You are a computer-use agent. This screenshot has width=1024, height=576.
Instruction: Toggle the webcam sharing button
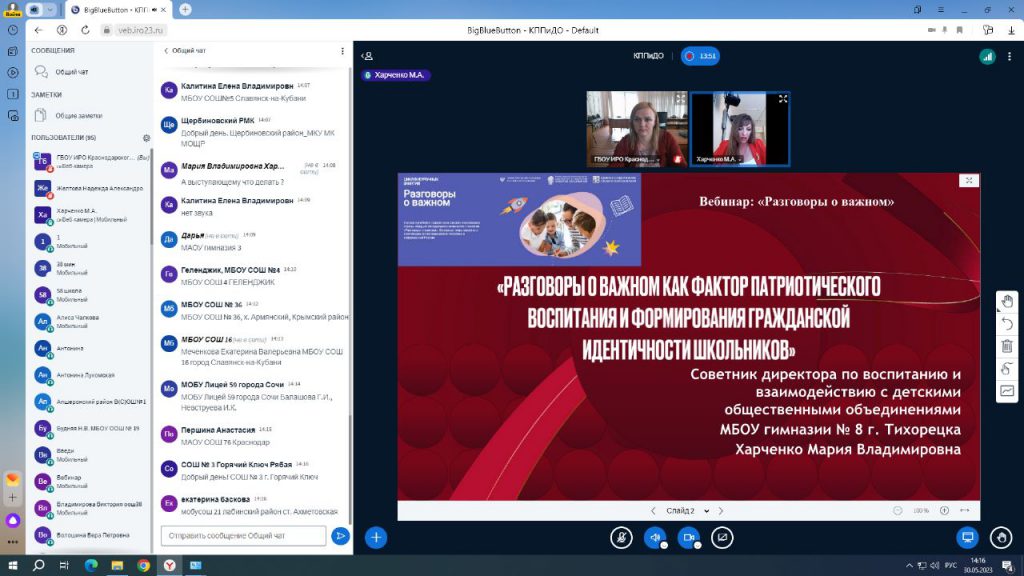tap(688, 537)
